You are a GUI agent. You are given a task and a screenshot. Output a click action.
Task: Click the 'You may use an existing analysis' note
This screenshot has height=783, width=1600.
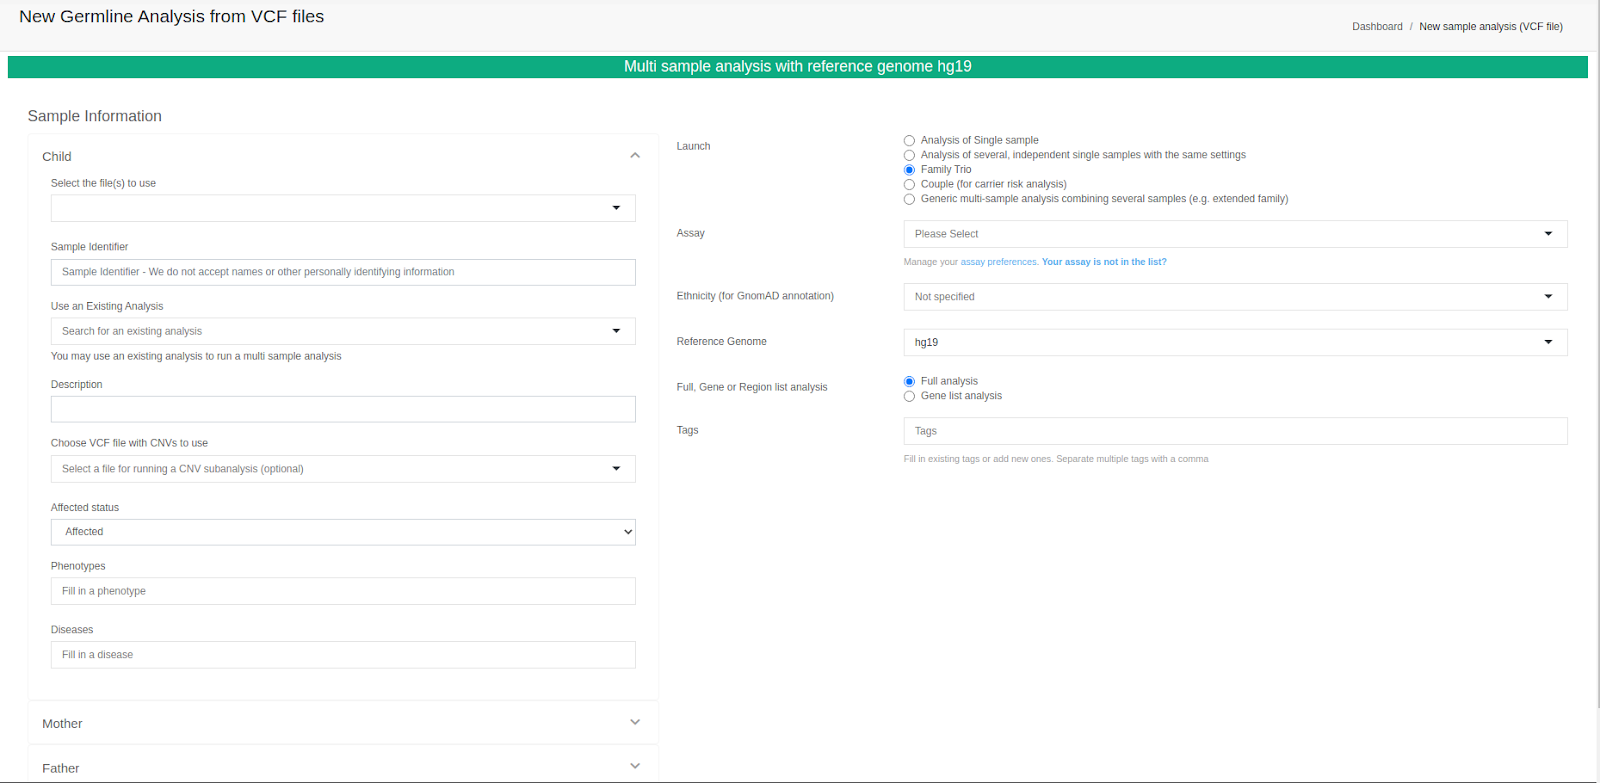196,356
